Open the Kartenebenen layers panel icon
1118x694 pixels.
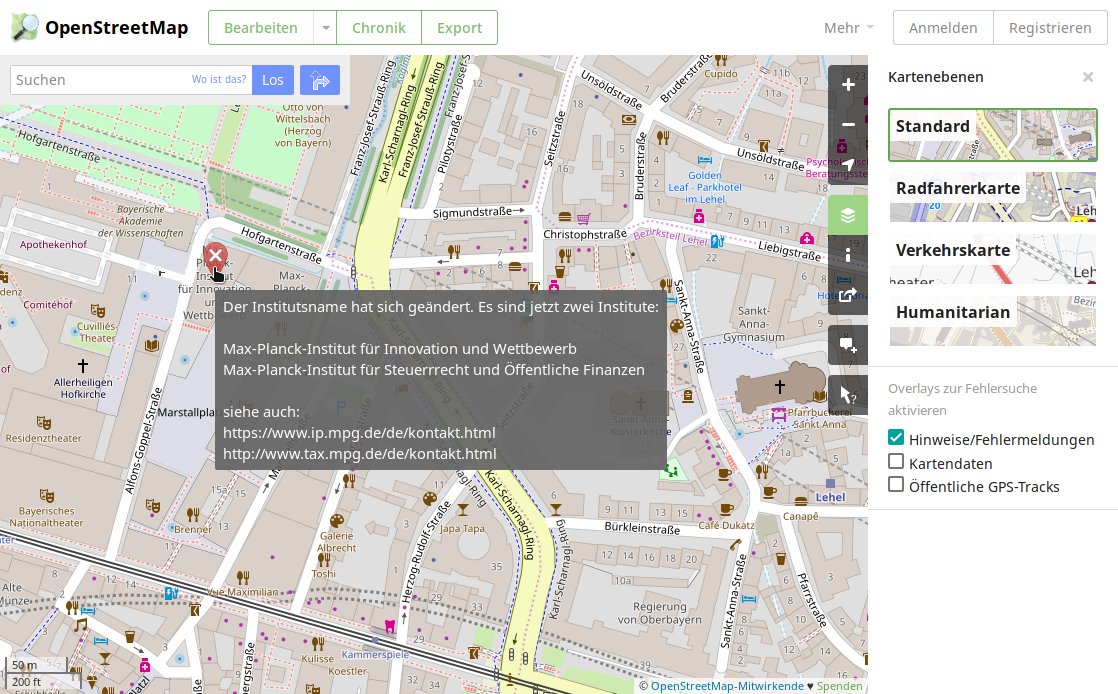(848, 215)
